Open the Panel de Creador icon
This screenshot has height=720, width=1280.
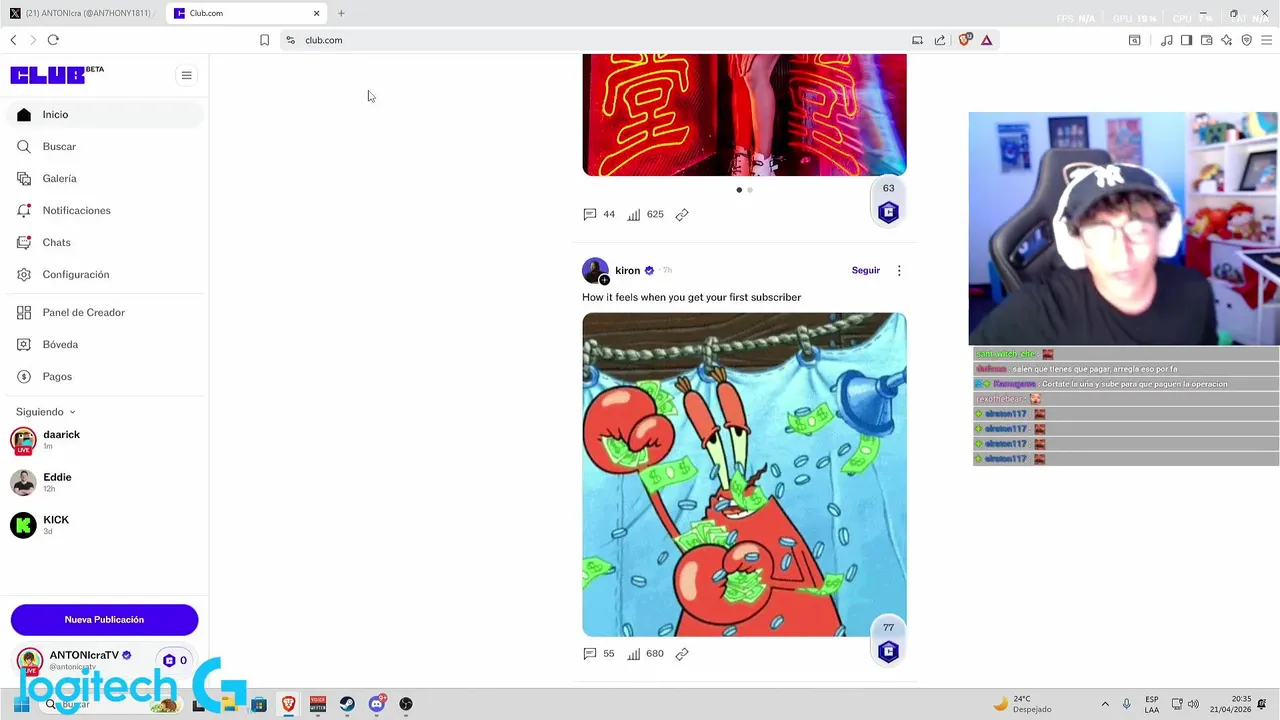pyautogui.click(x=24, y=313)
